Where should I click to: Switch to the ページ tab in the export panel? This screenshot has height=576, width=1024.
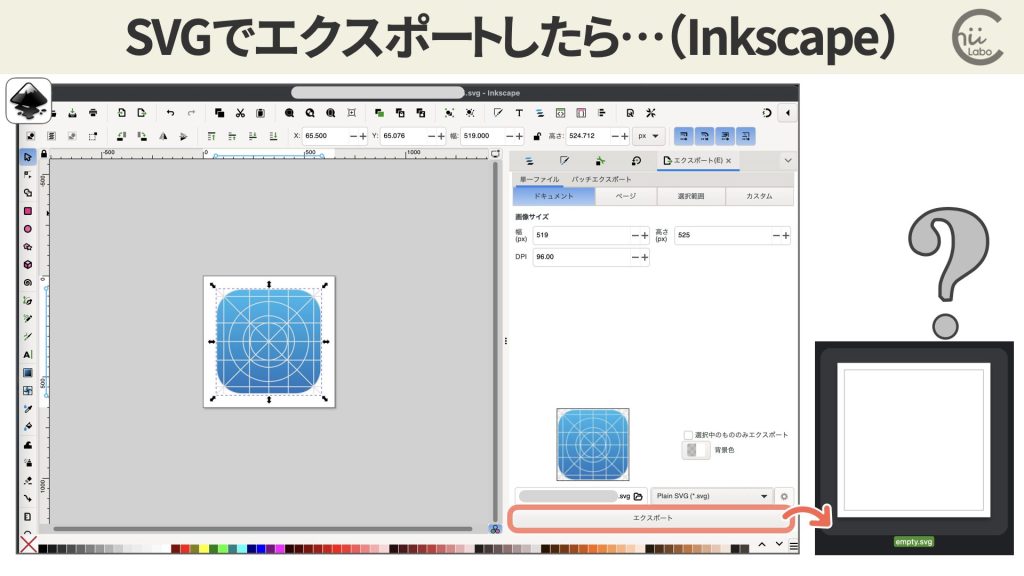pyautogui.click(x=628, y=196)
